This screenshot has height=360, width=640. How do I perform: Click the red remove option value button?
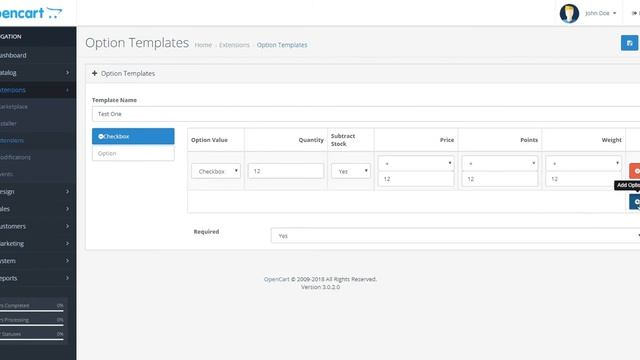click(635, 171)
